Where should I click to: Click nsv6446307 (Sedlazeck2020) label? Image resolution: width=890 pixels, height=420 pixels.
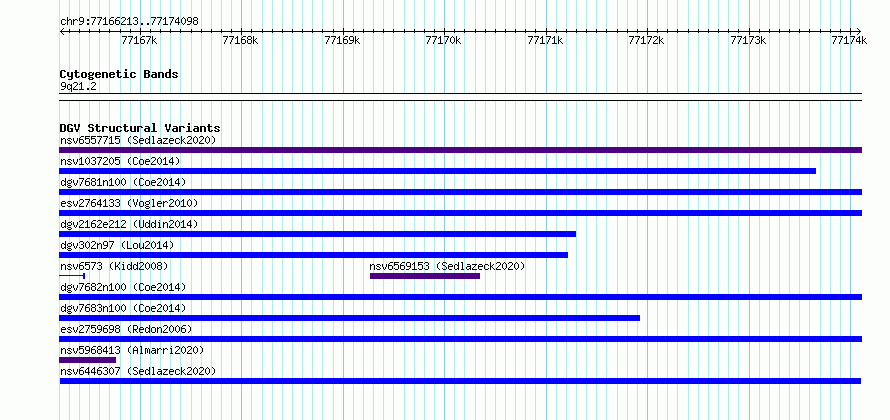tap(138, 371)
